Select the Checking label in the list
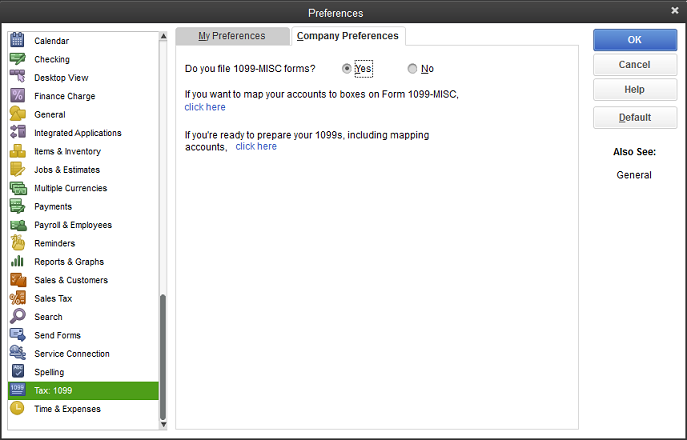The image size is (687, 440). (x=52, y=59)
